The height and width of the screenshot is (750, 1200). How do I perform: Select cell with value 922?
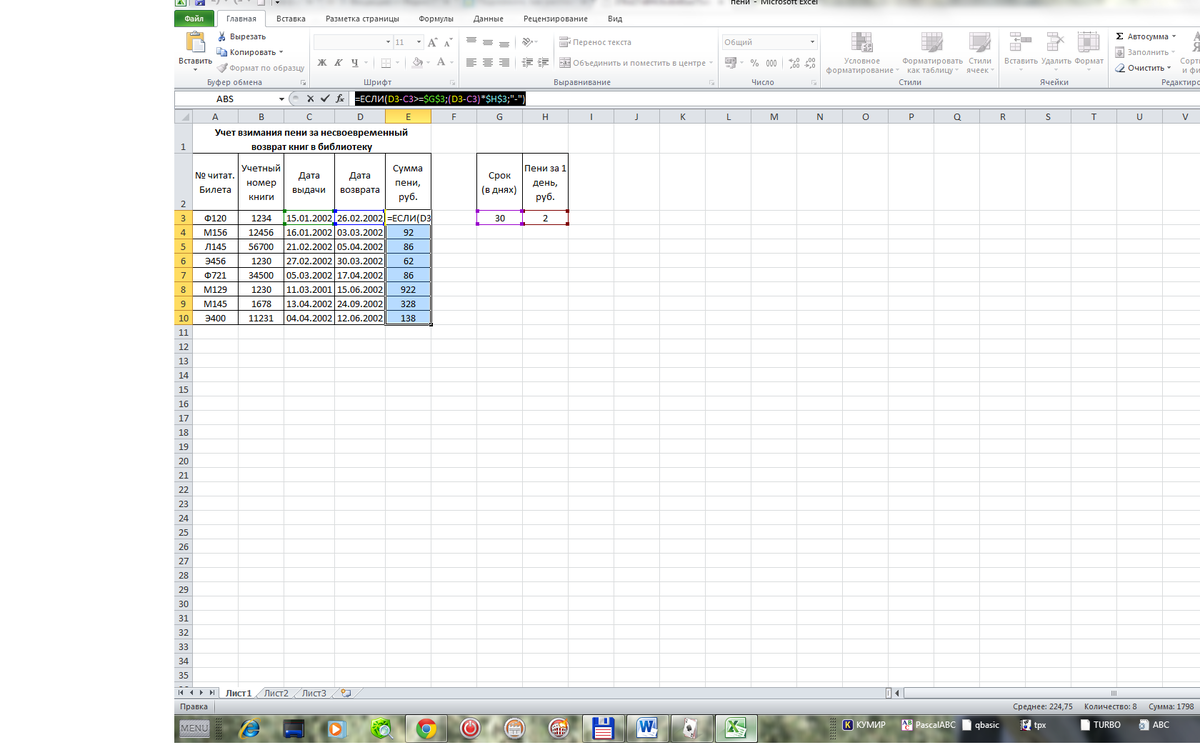click(x=408, y=289)
